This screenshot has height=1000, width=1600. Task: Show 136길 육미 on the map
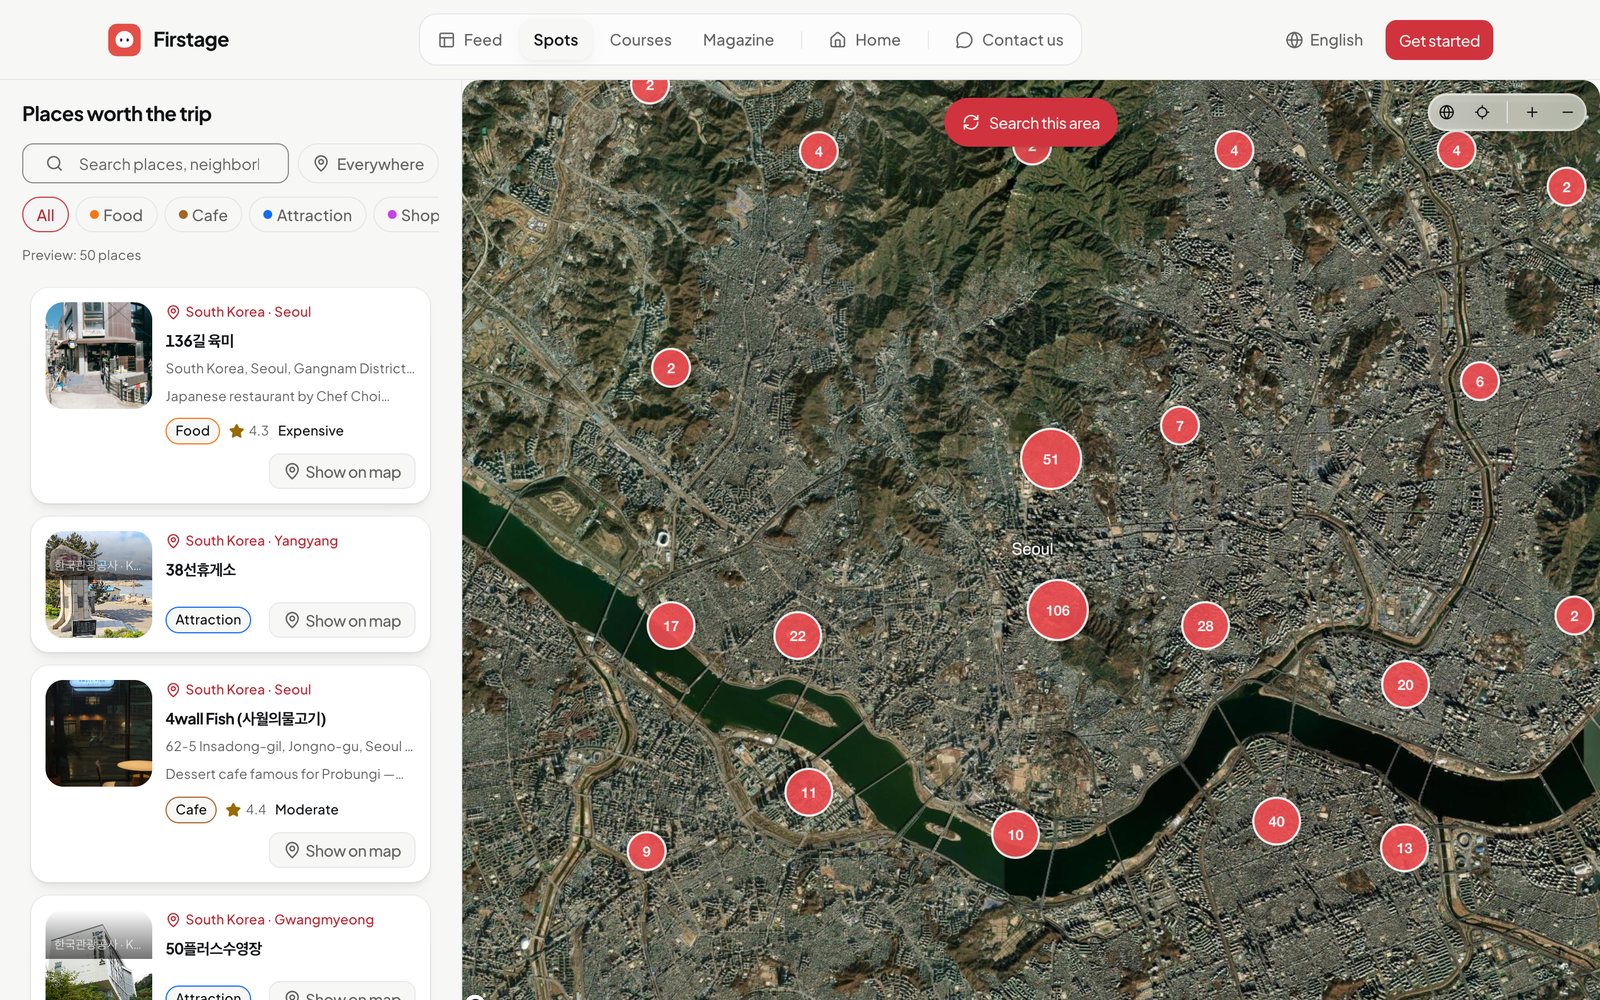pyautogui.click(x=342, y=472)
